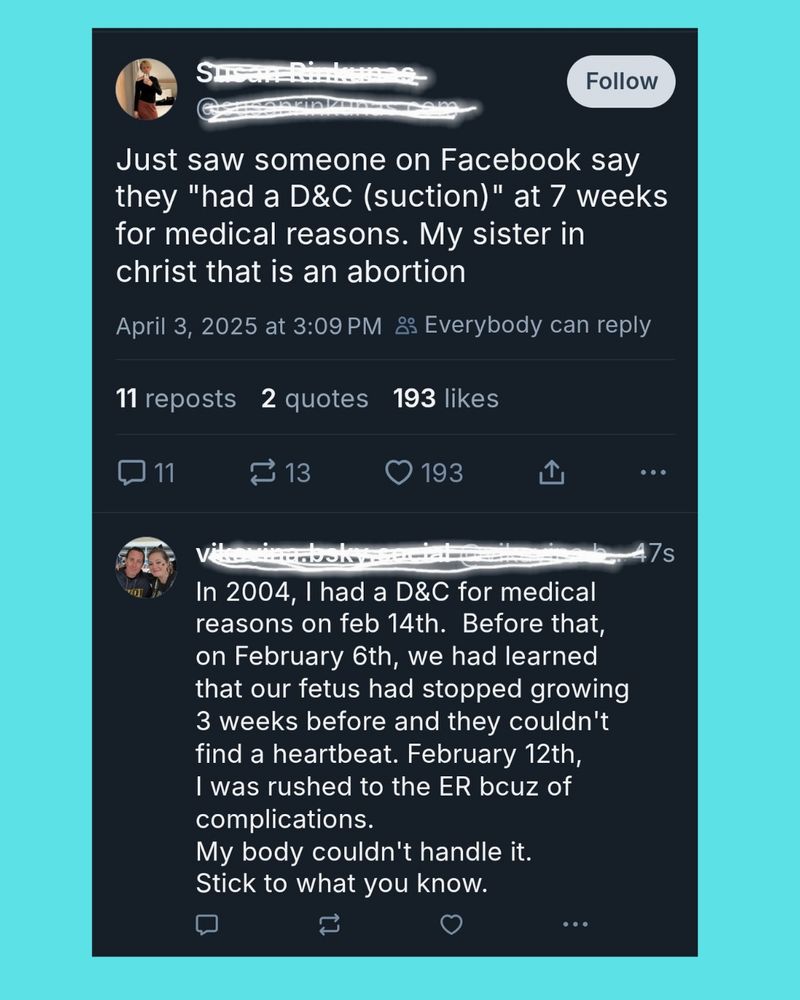Like the reply comment with heart icon

coord(451,923)
